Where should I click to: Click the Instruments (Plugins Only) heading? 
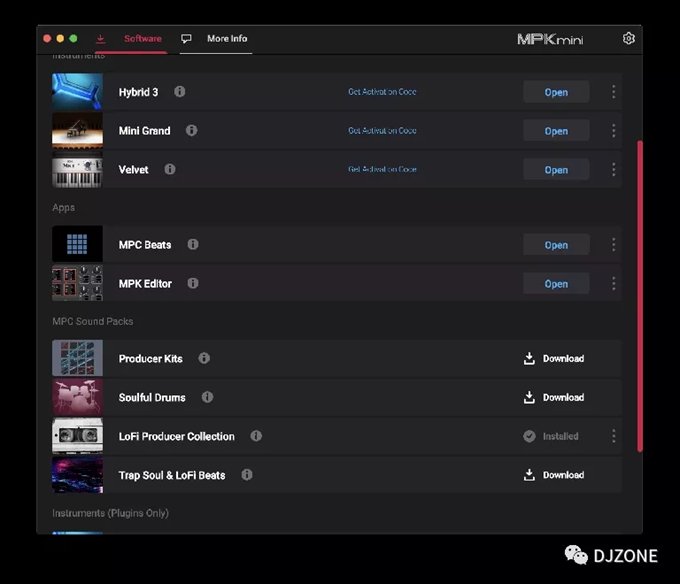[110, 513]
